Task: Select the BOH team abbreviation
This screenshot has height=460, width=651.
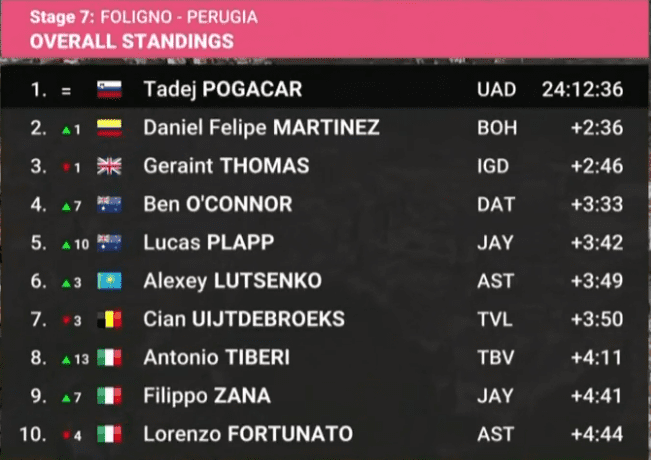Action: 497,128
